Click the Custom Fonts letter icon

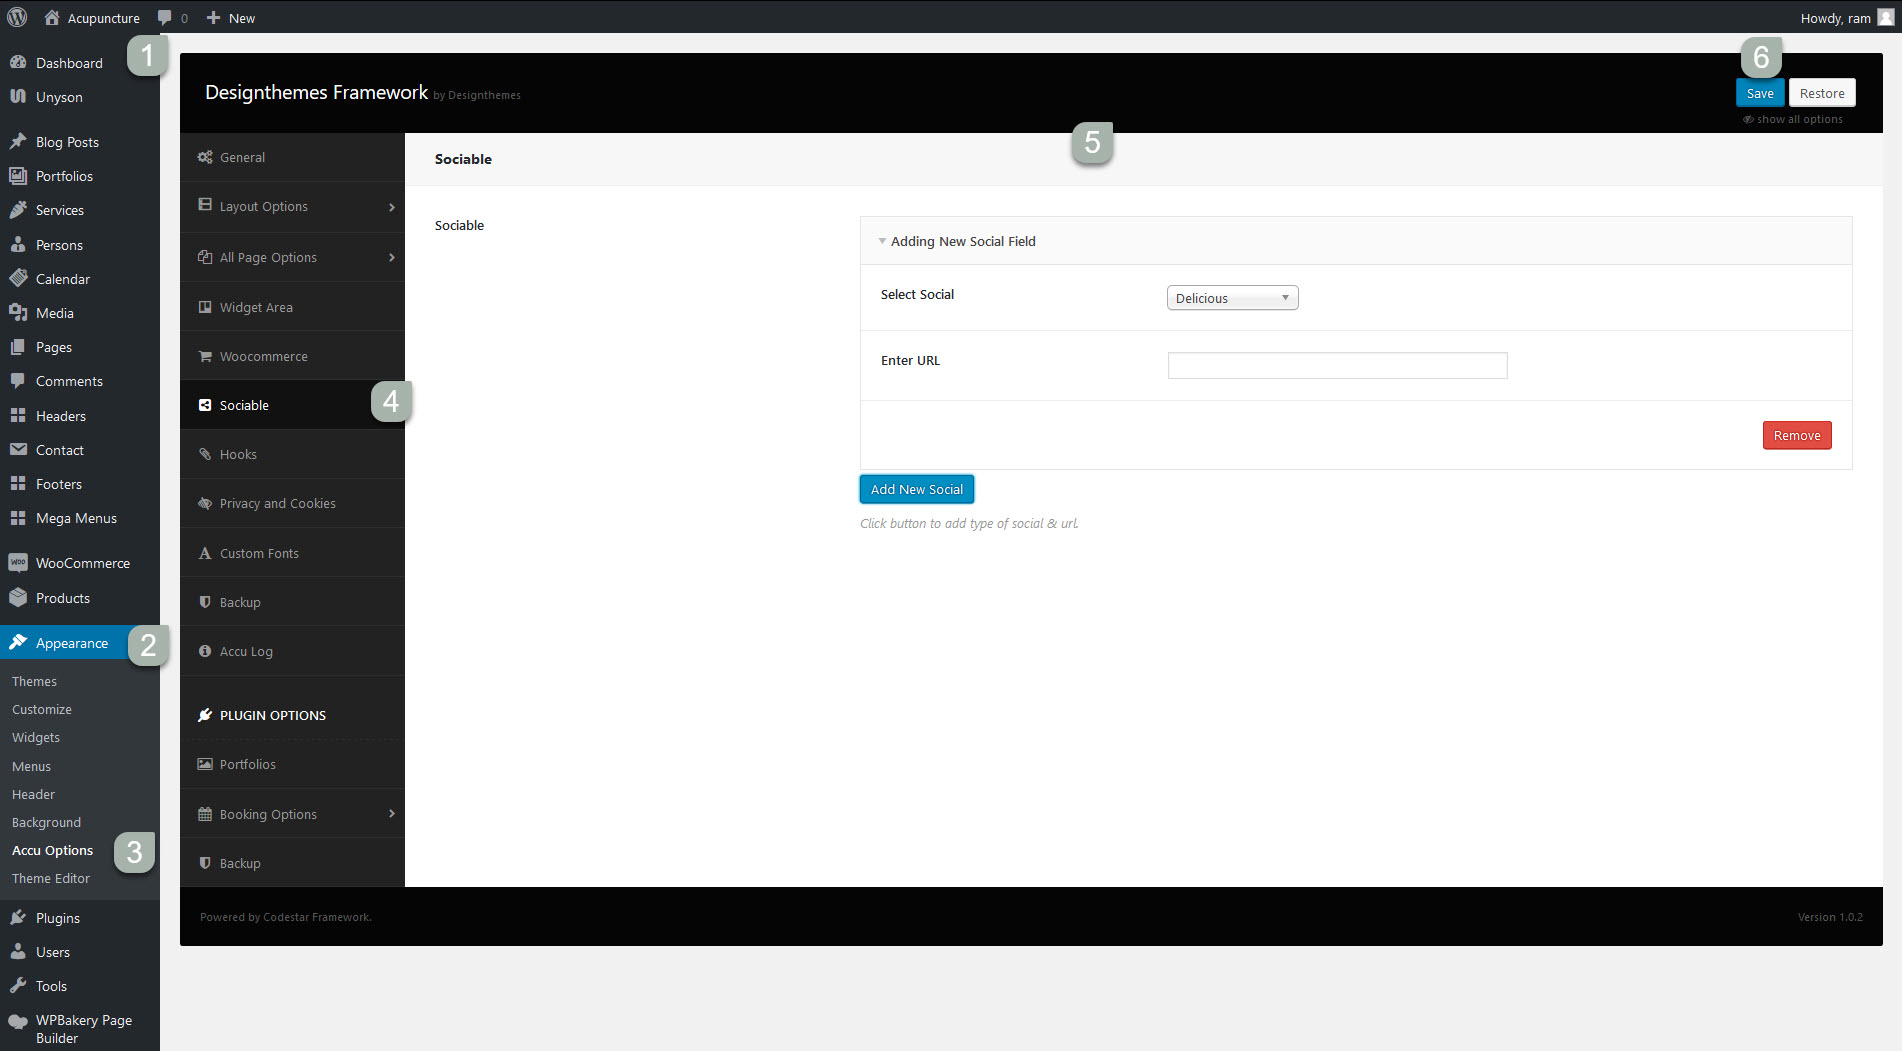pos(205,553)
